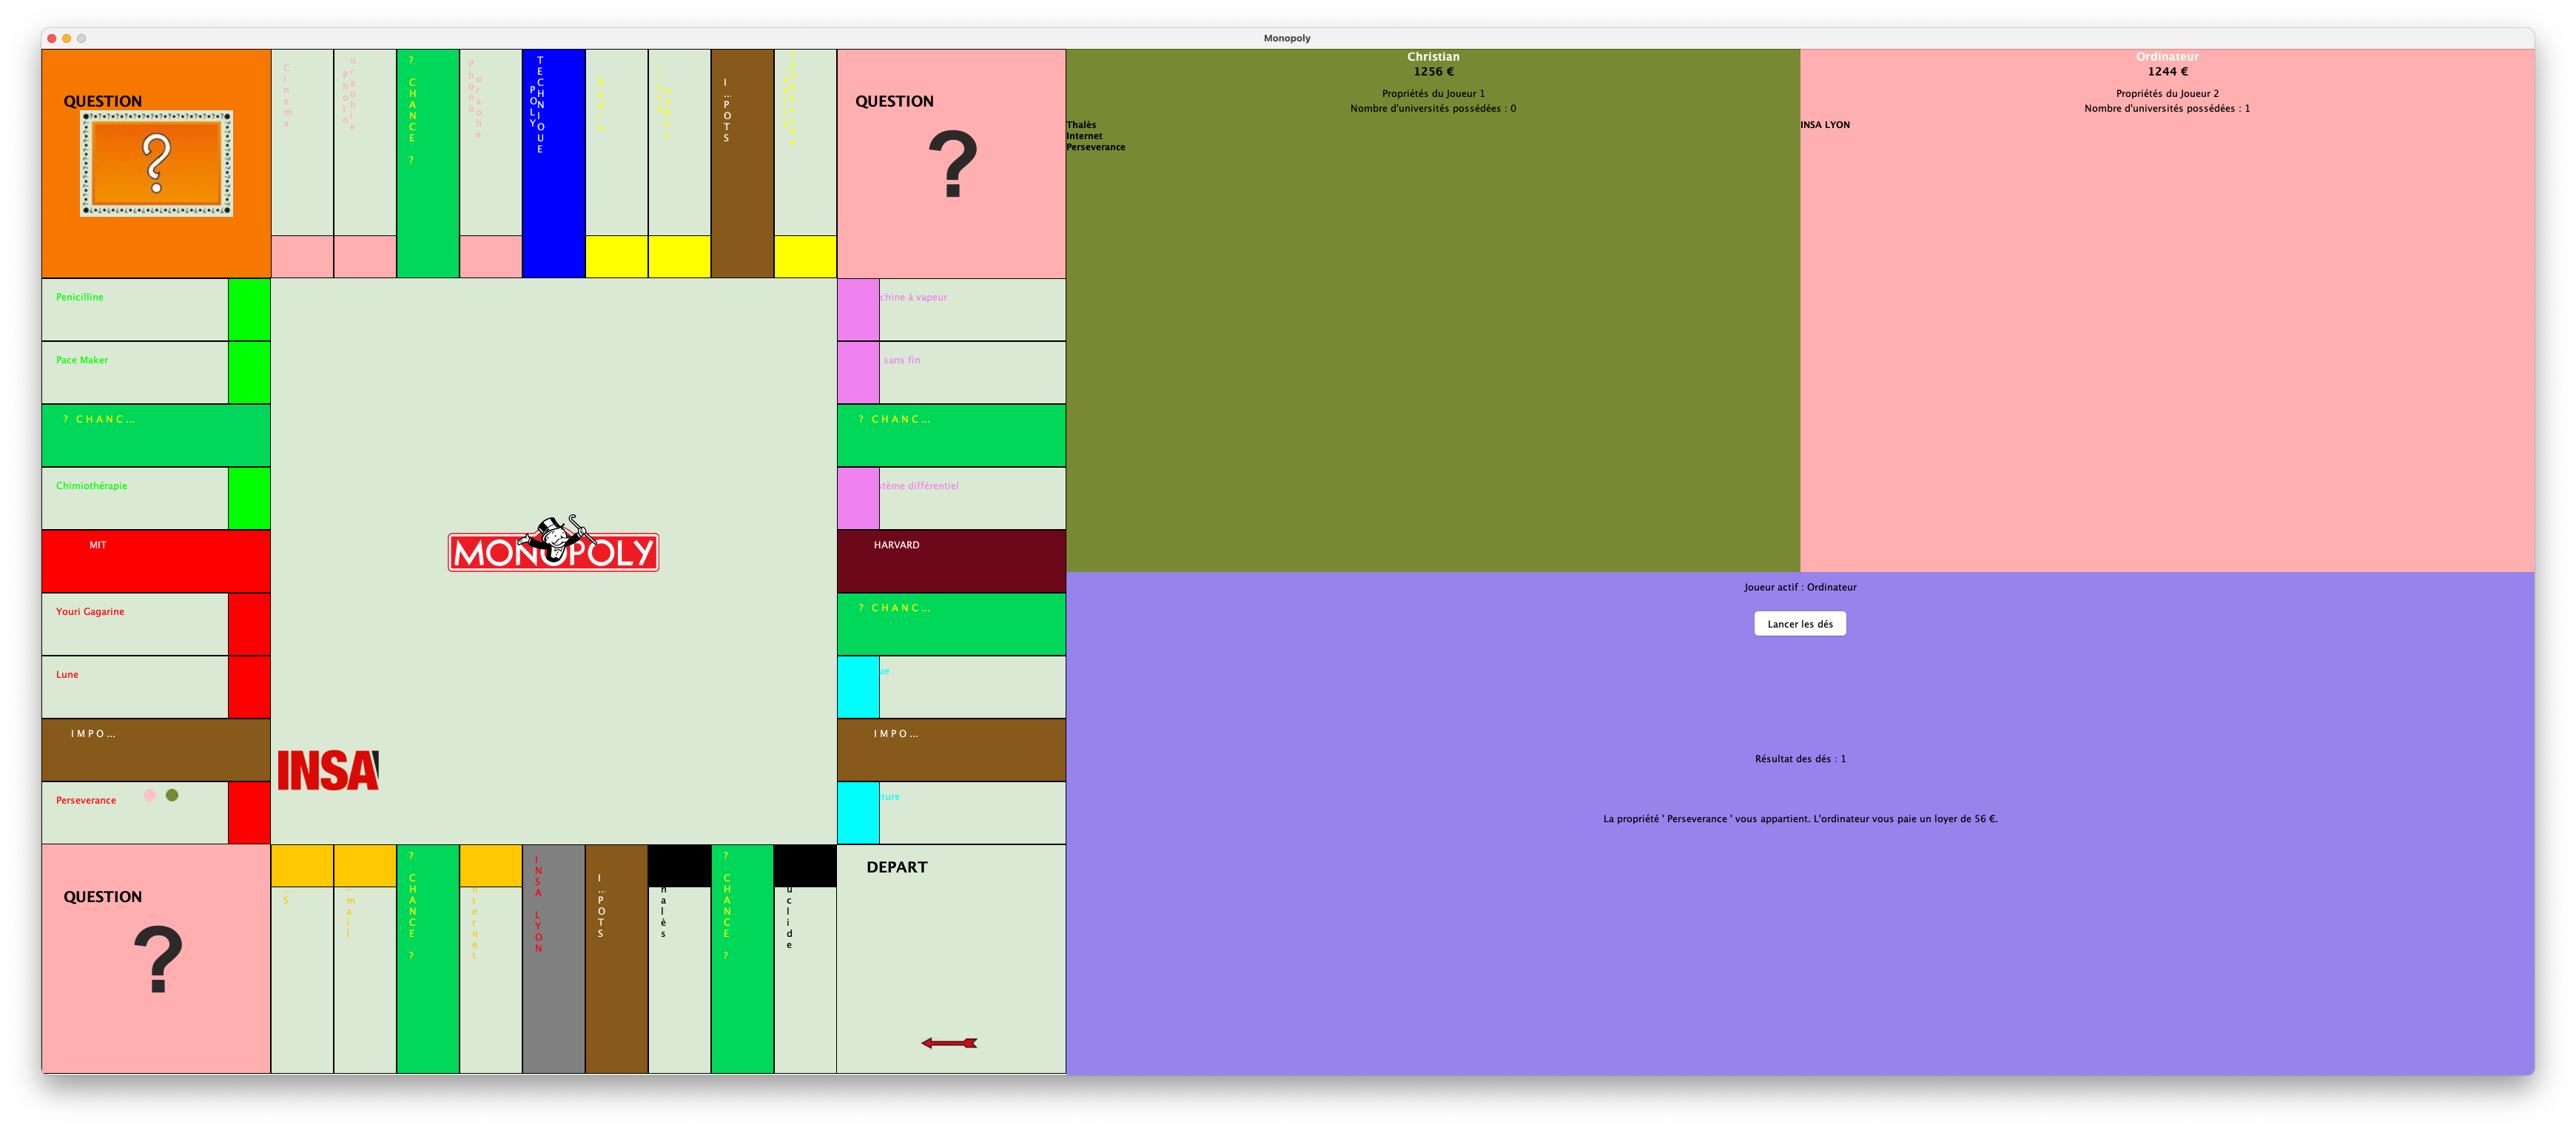The height and width of the screenshot is (1130, 2576).
Task: Click the orange framed question card icon
Action: 156,163
